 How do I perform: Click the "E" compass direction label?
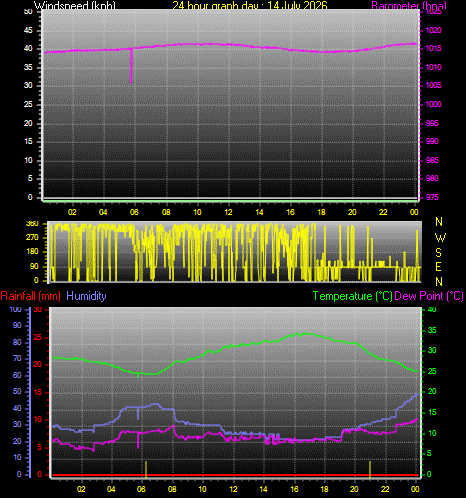point(439,267)
